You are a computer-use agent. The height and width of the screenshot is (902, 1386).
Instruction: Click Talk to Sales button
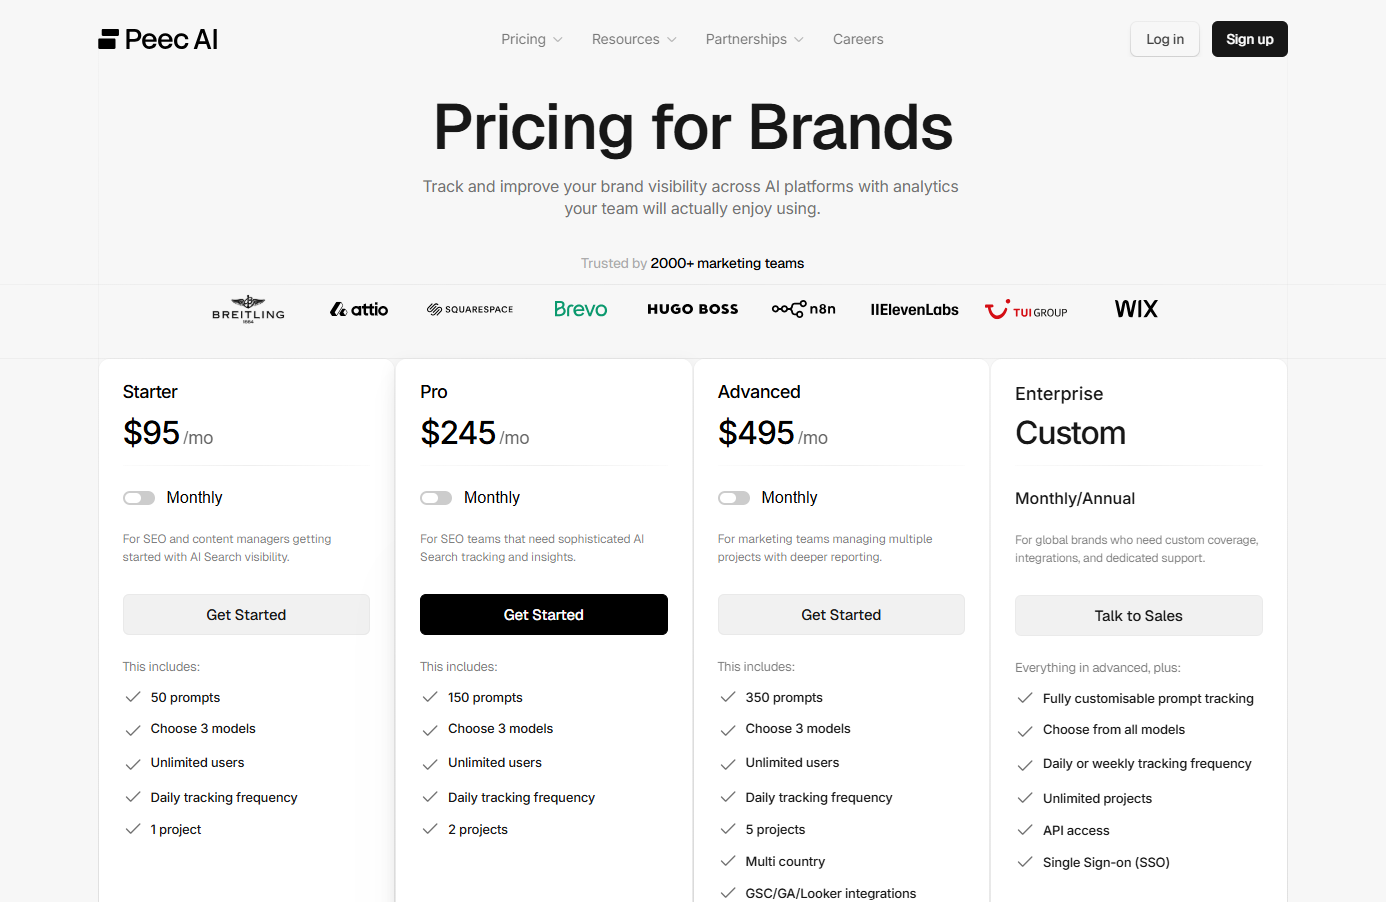(x=1138, y=616)
